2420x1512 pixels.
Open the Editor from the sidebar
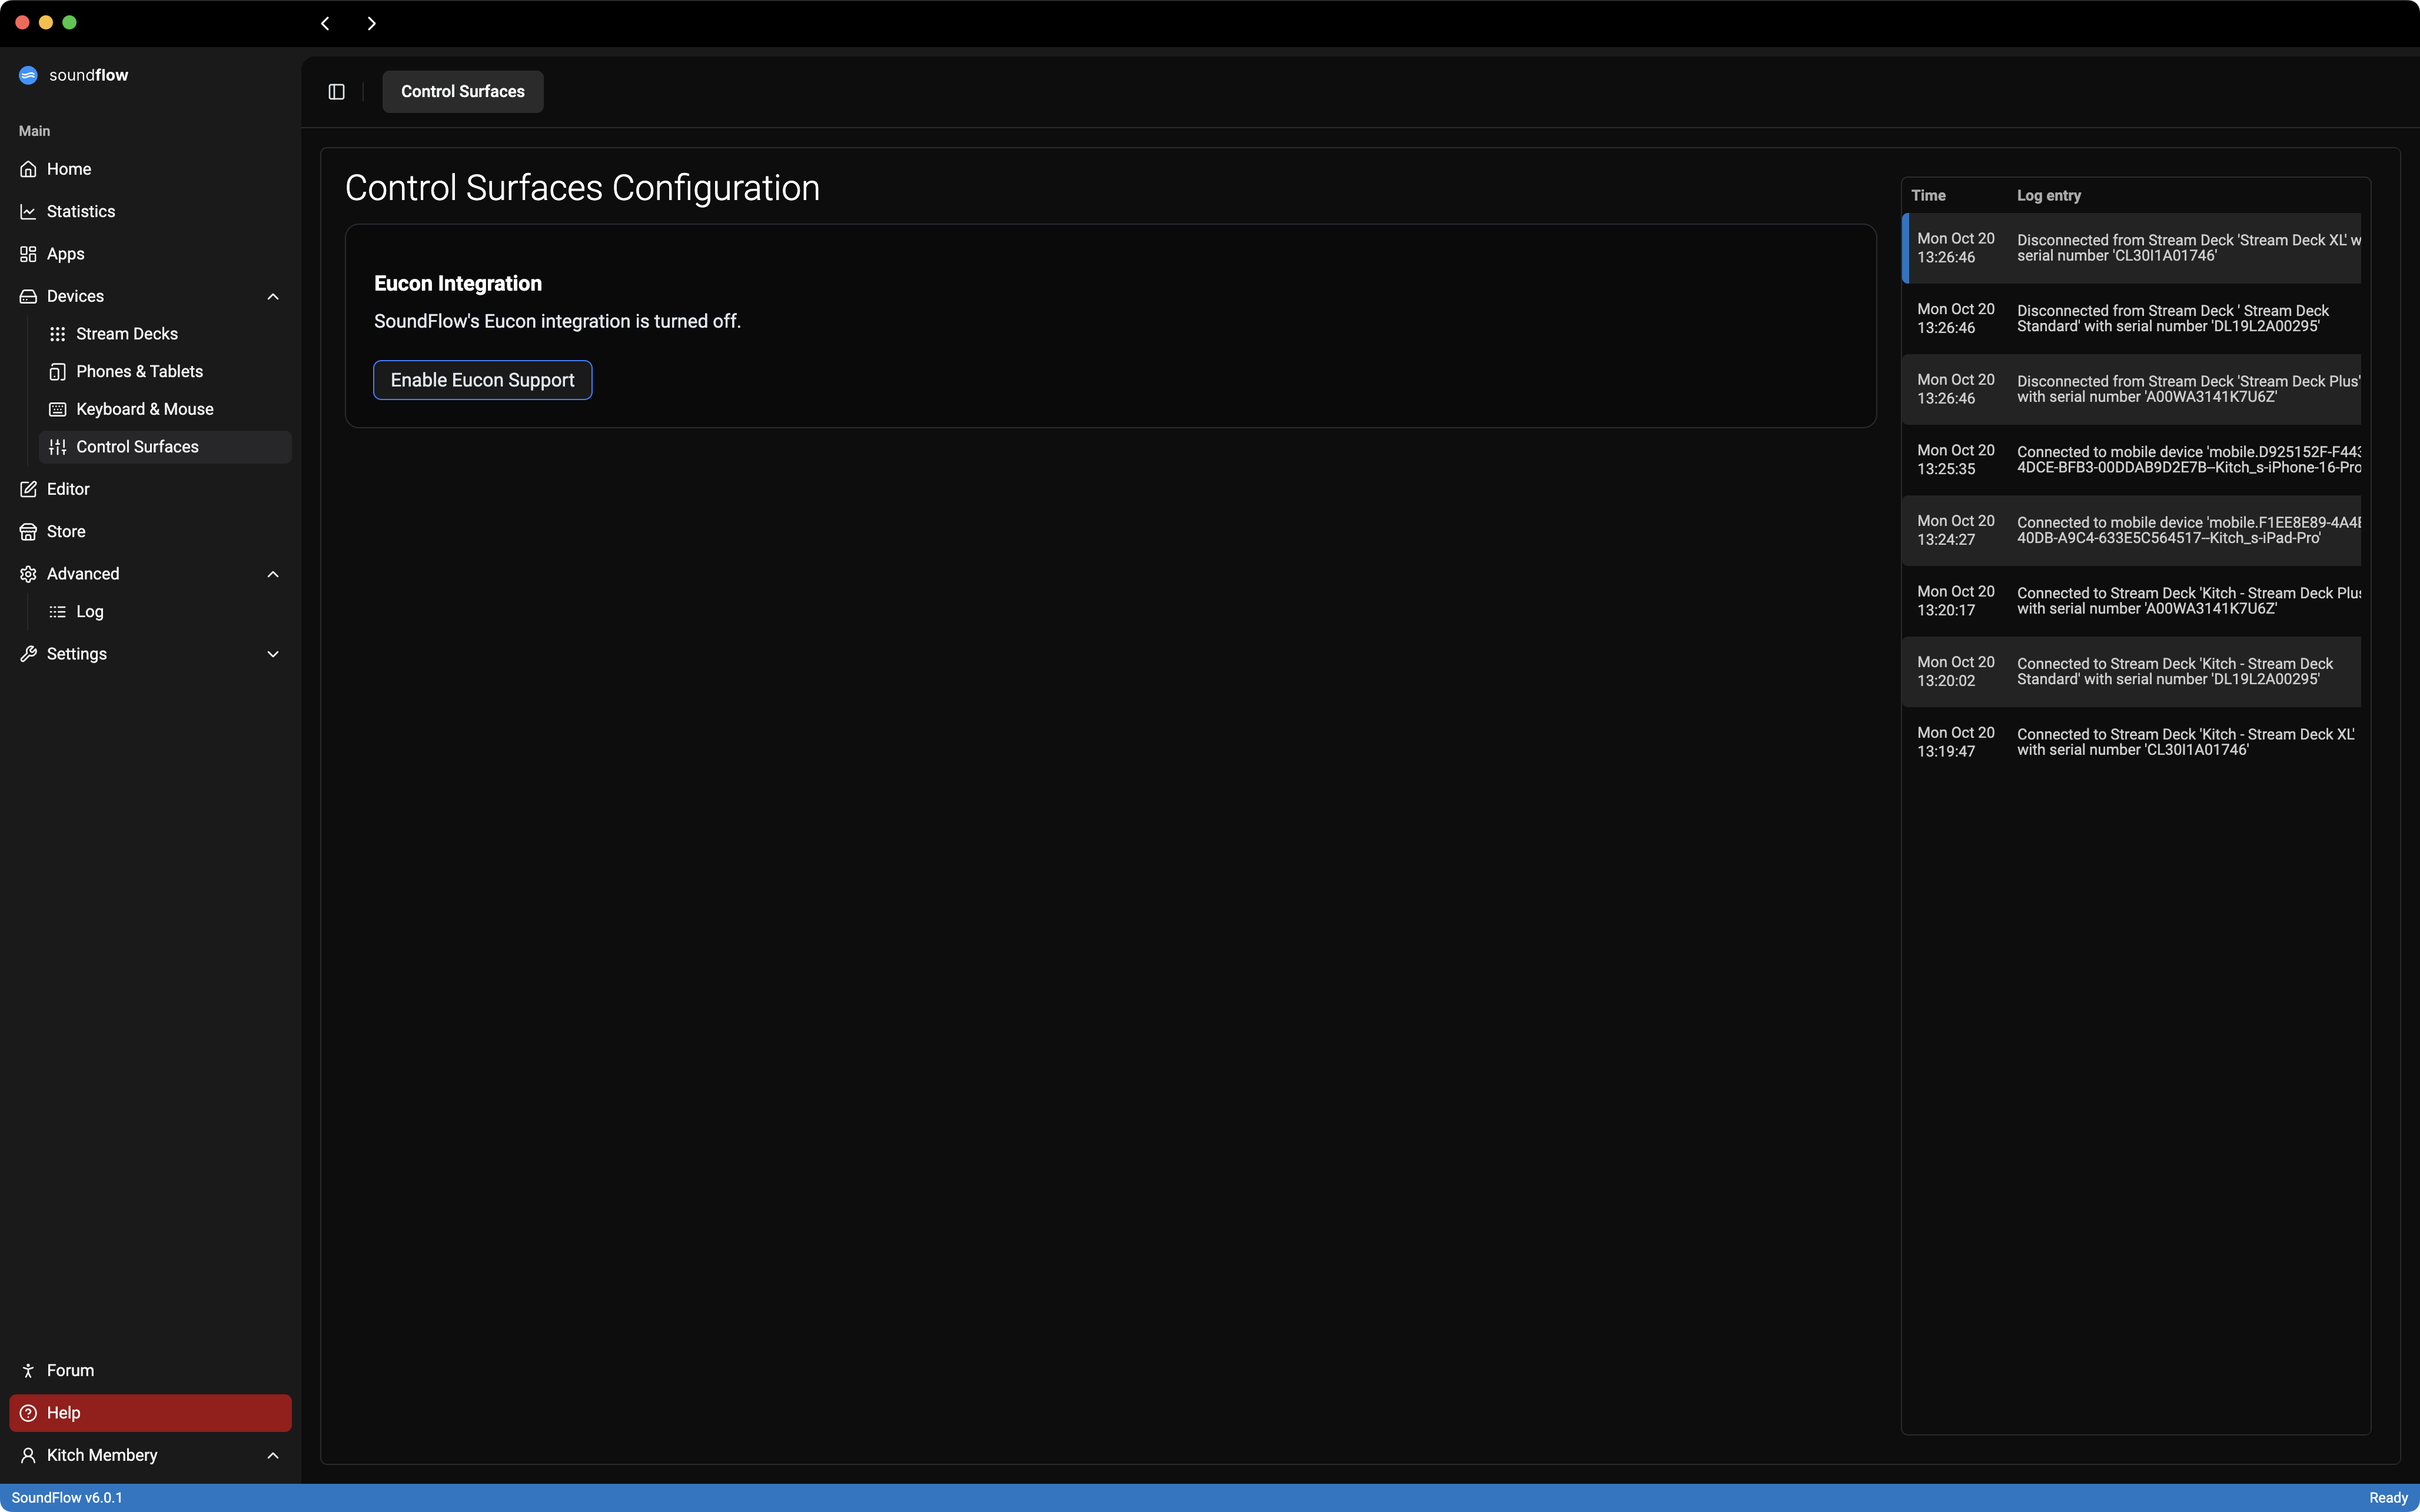68,489
